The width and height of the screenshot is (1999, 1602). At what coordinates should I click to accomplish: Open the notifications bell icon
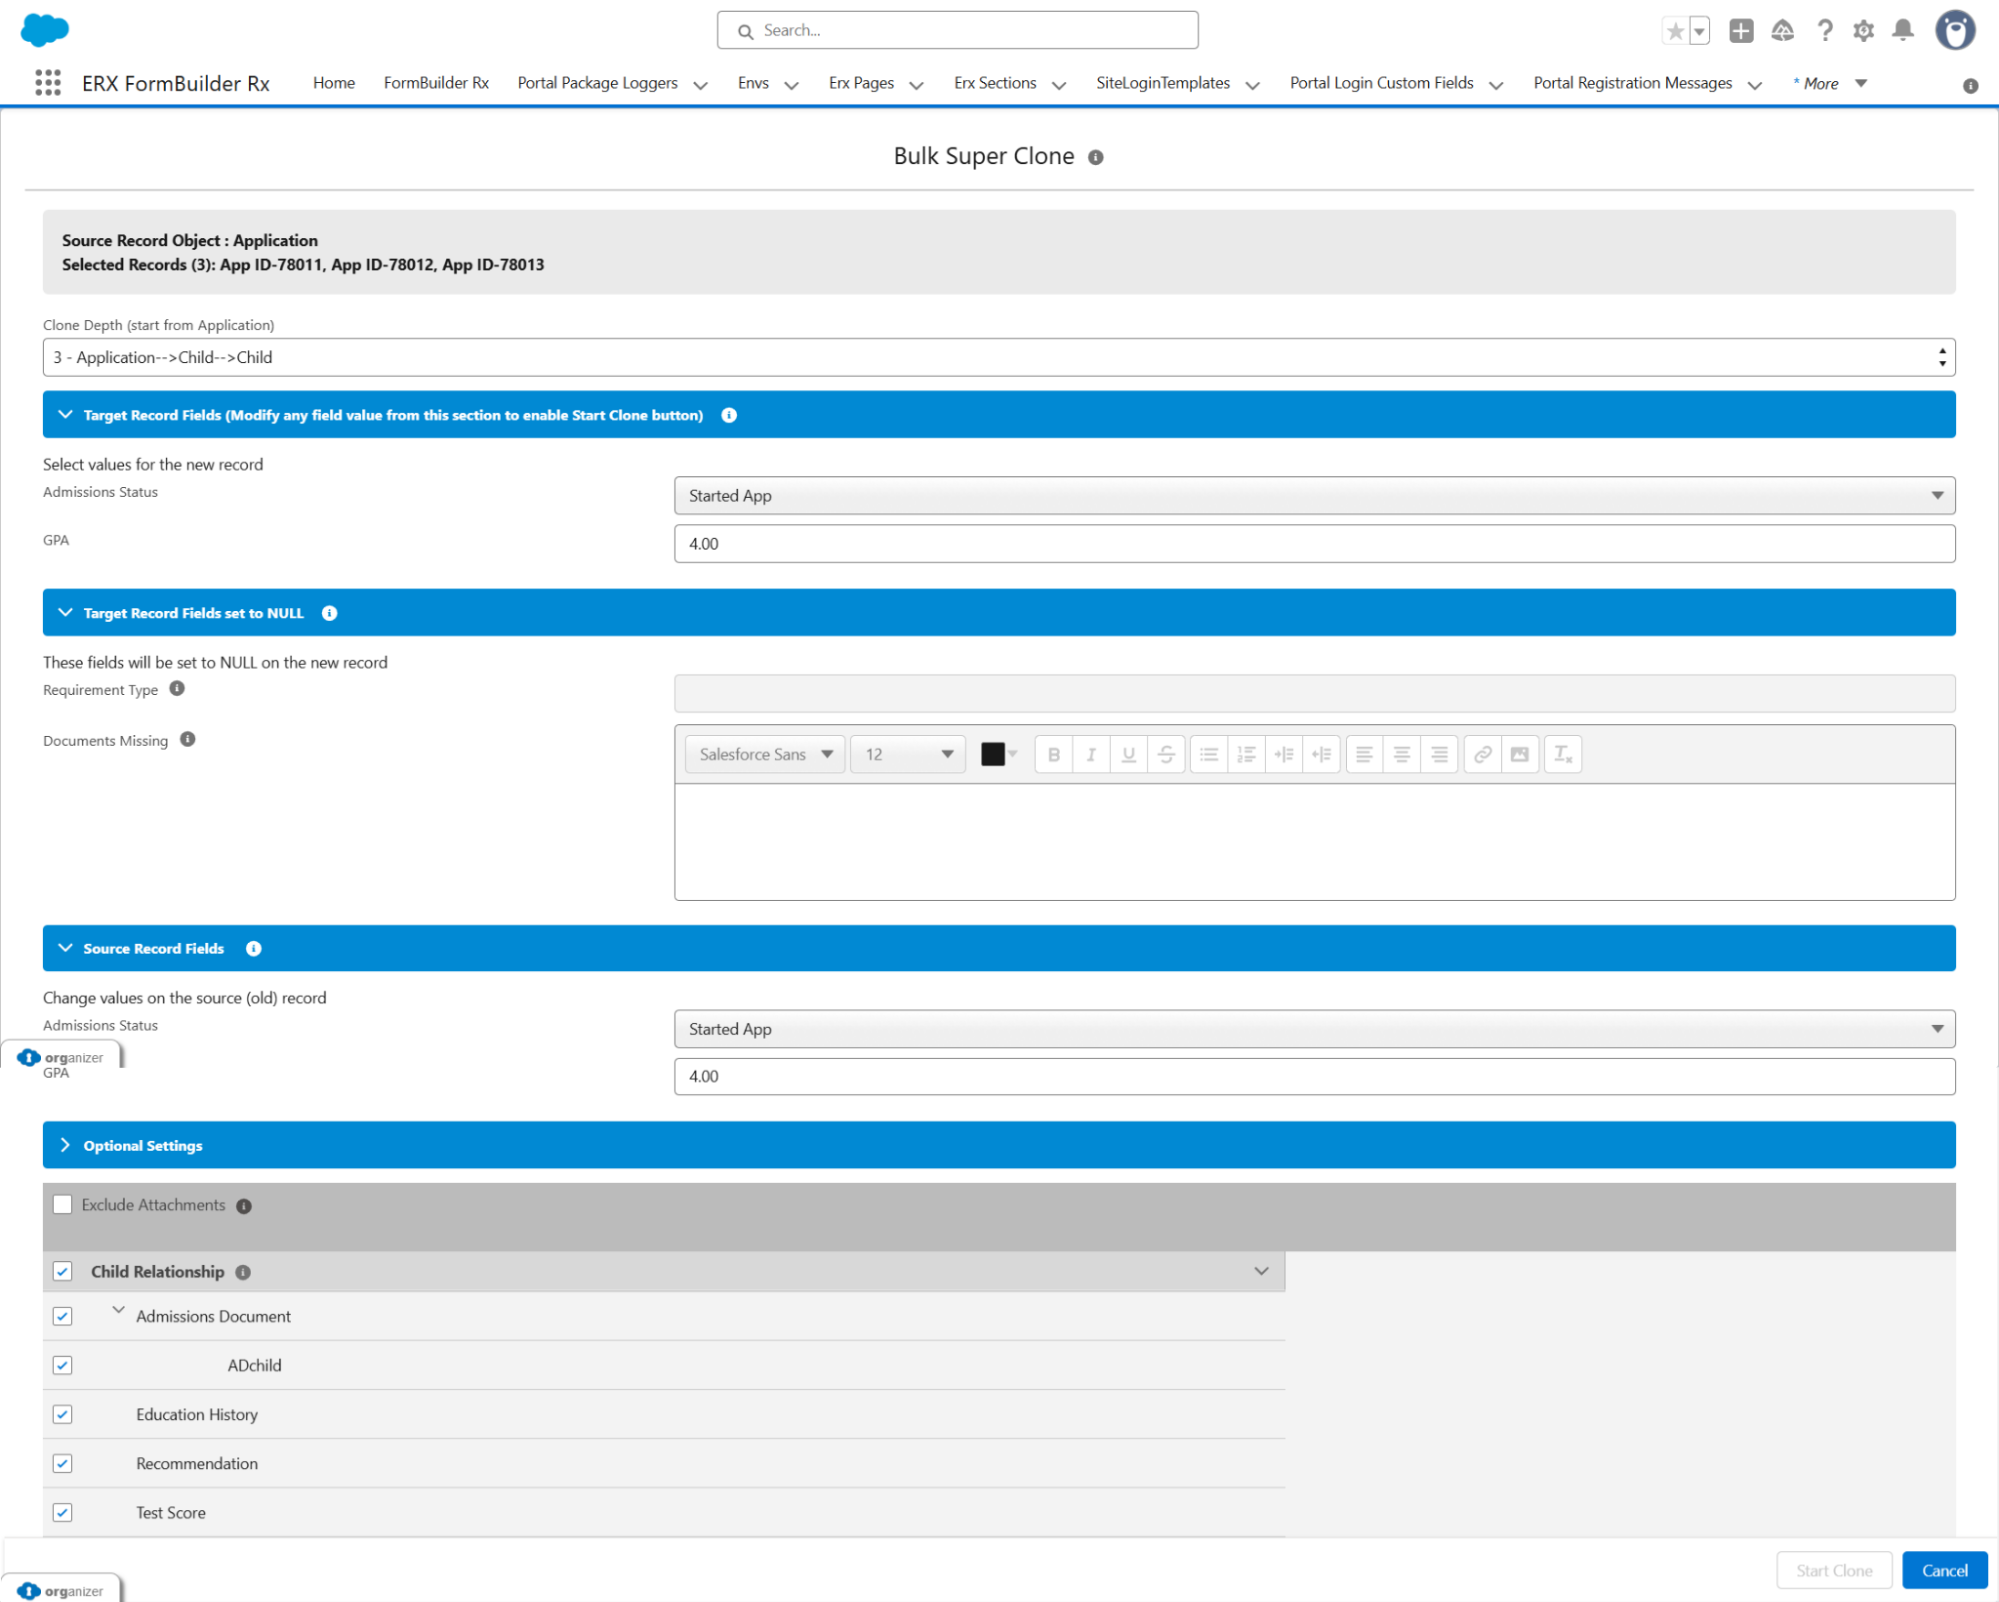pos(1903,31)
